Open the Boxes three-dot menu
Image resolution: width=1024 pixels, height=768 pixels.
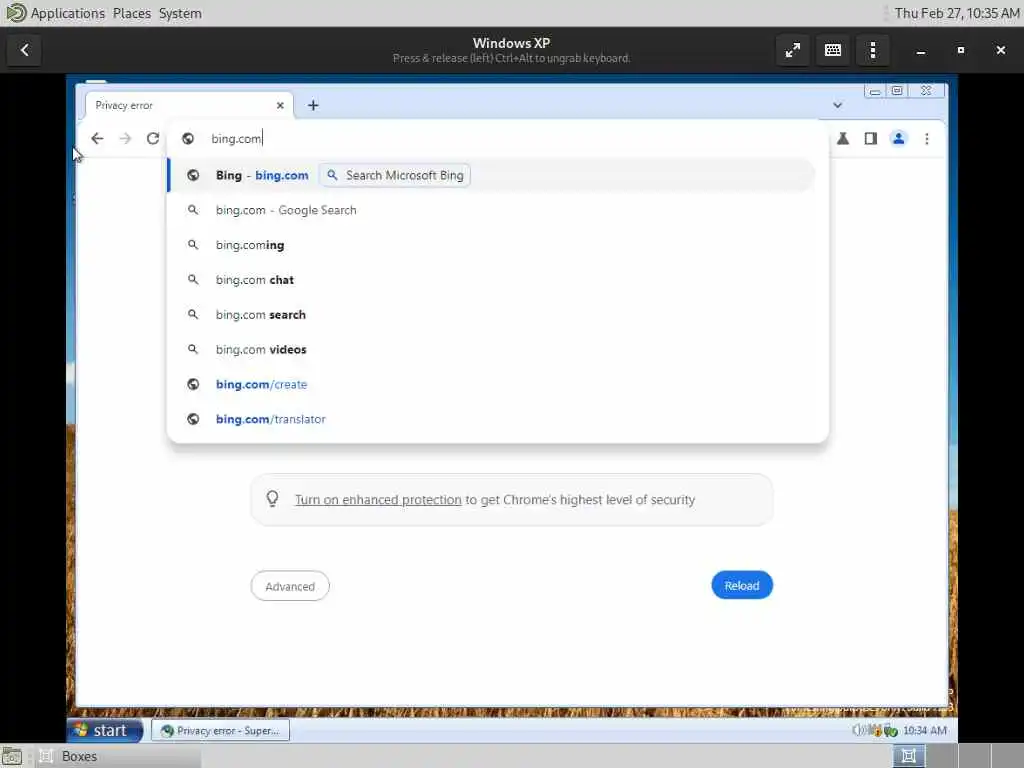point(872,50)
